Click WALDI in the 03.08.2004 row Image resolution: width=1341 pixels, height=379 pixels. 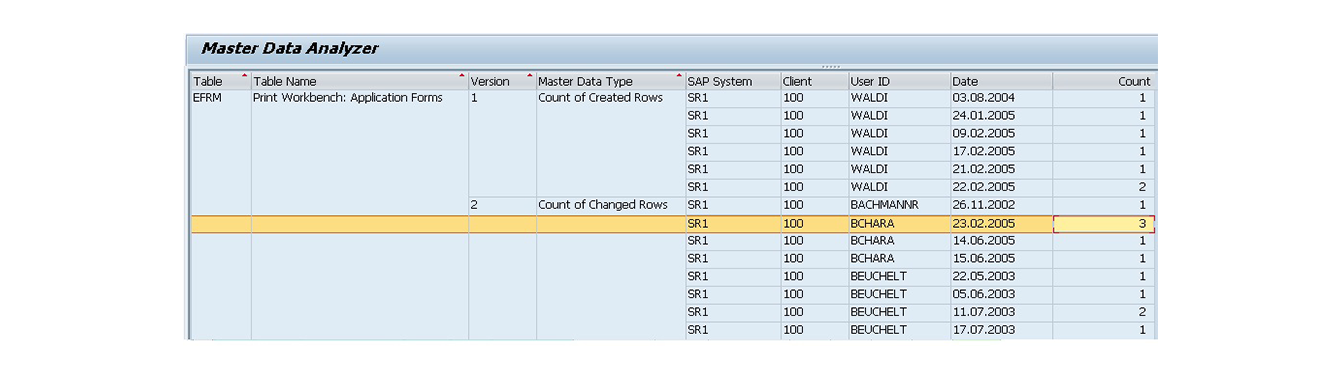tap(899, 98)
